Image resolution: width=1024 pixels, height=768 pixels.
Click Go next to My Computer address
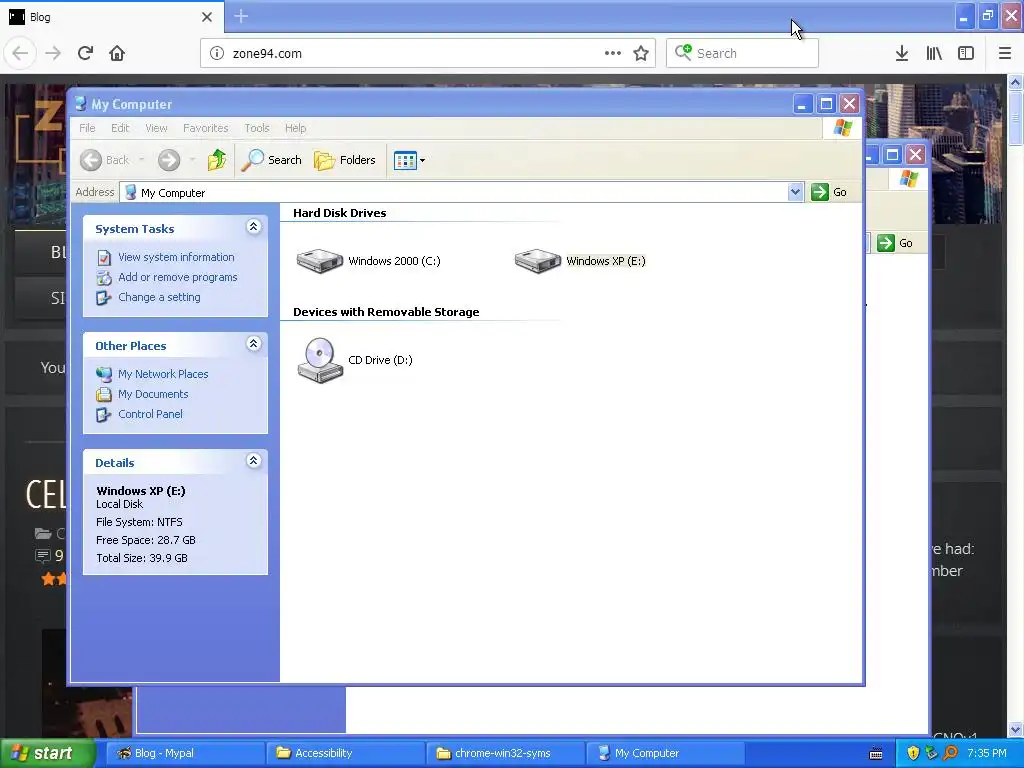[829, 192]
